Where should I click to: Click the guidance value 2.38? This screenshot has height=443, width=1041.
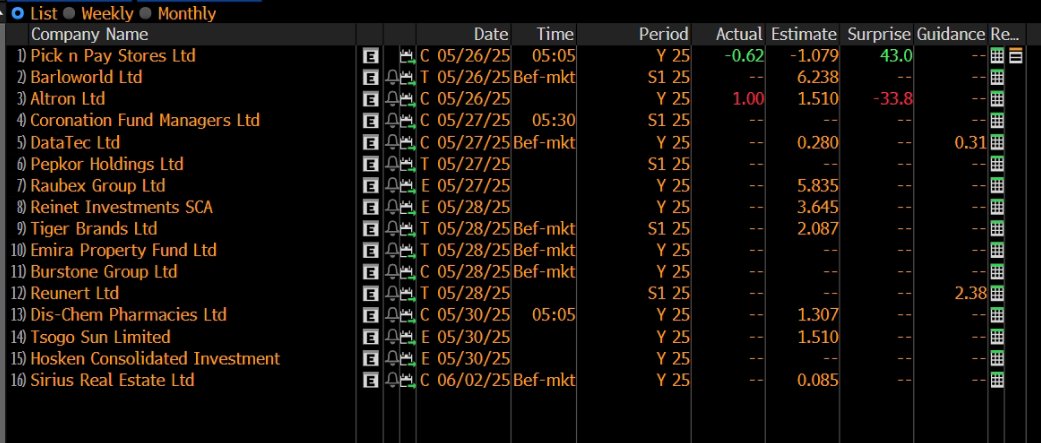click(970, 294)
